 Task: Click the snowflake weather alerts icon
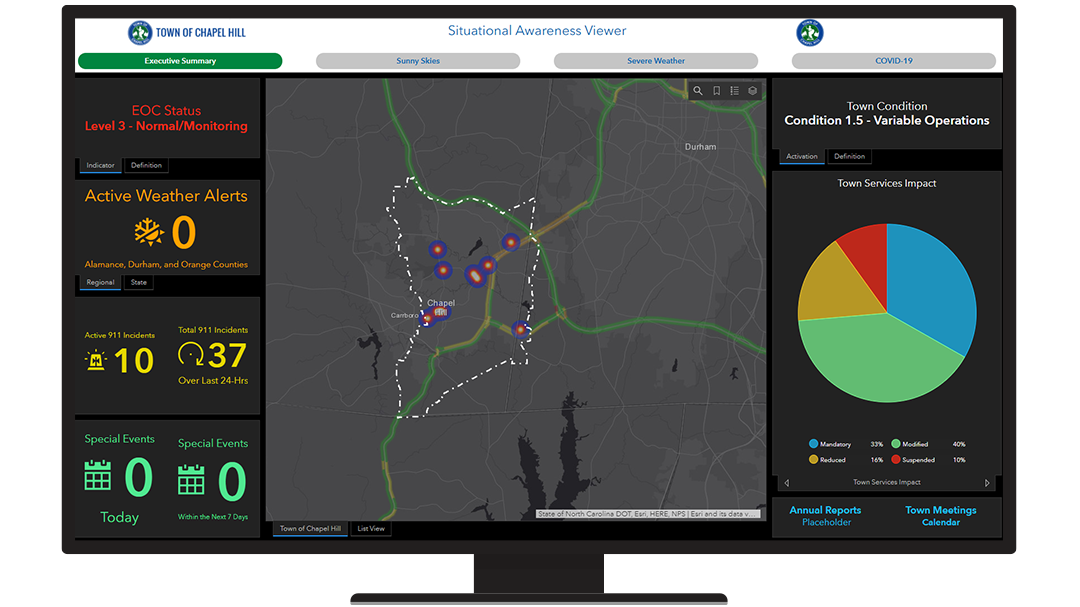coord(147,232)
